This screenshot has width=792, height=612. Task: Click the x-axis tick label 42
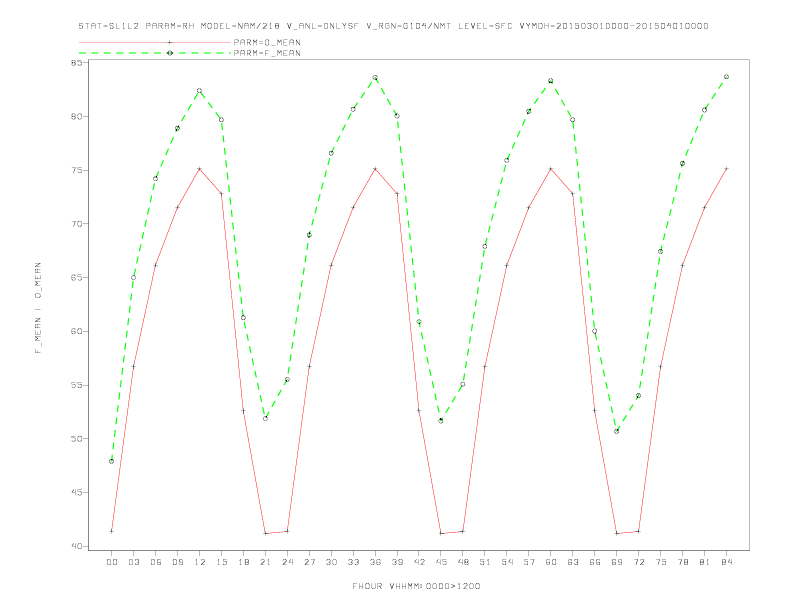[419, 562]
